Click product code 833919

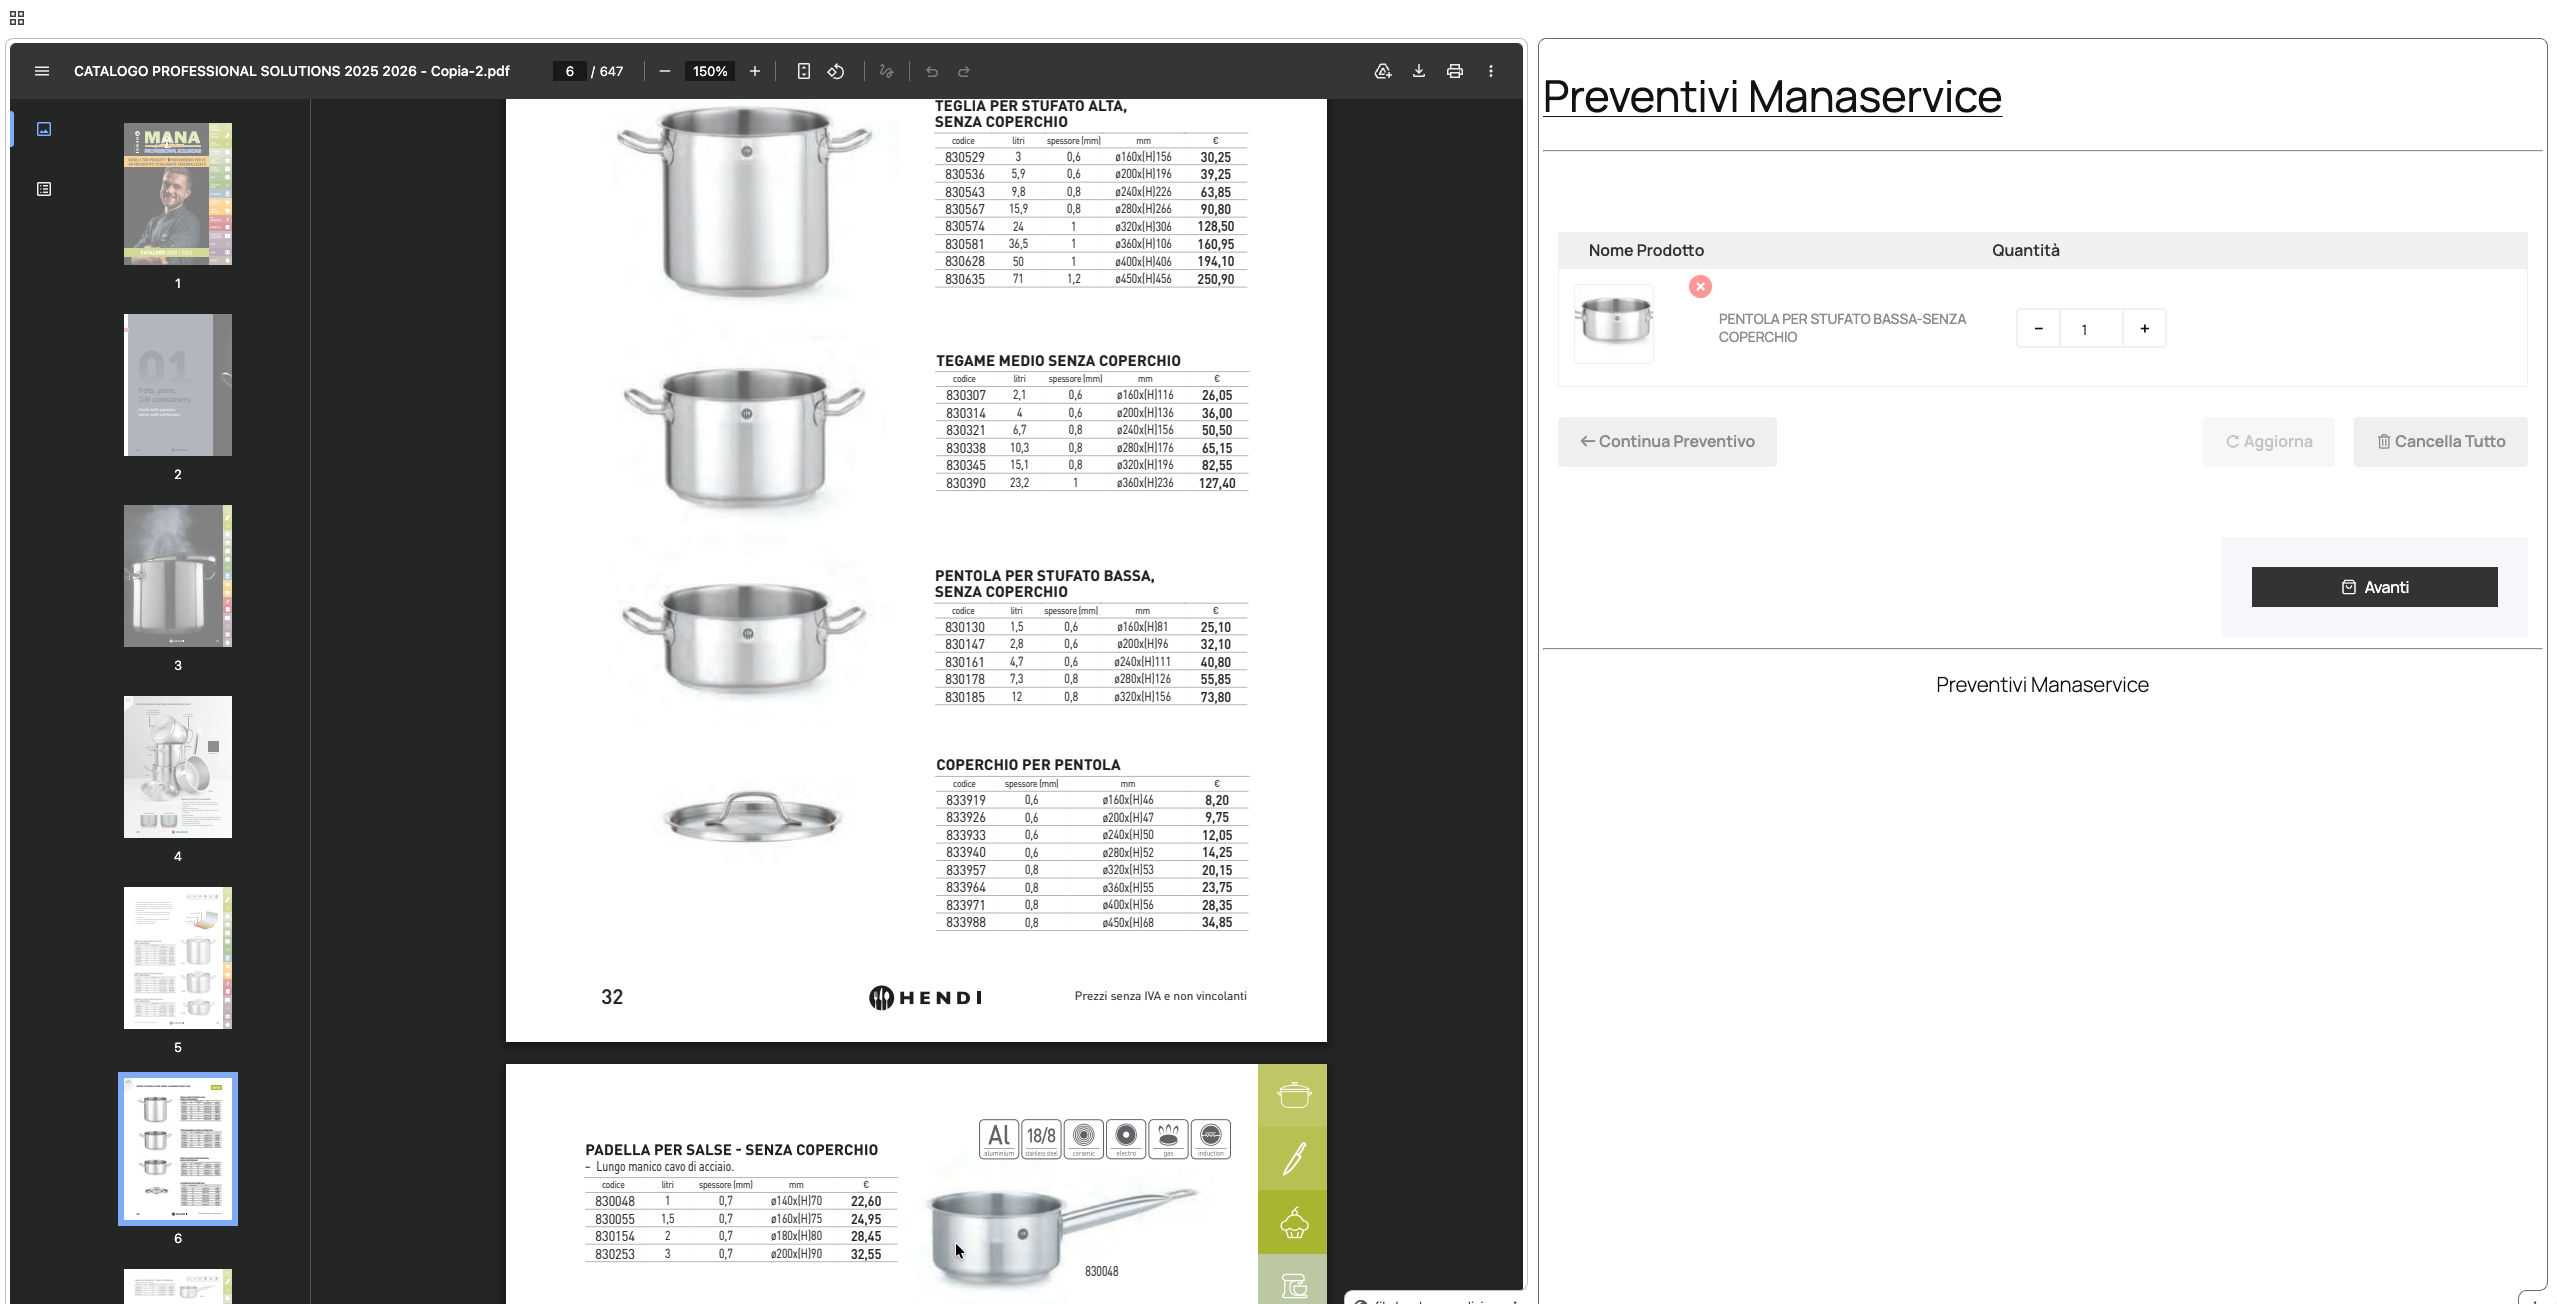[966, 800]
